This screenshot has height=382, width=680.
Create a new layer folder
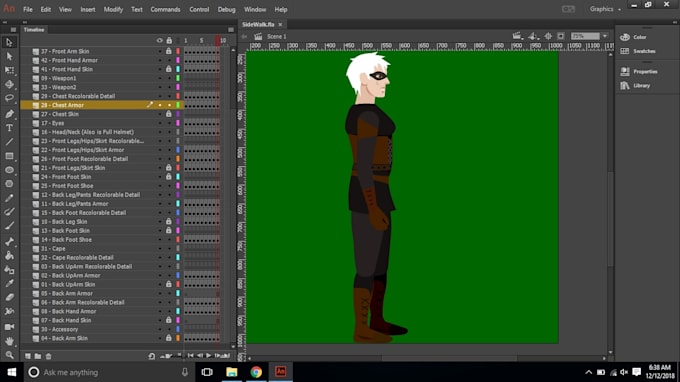[x=38, y=356]
